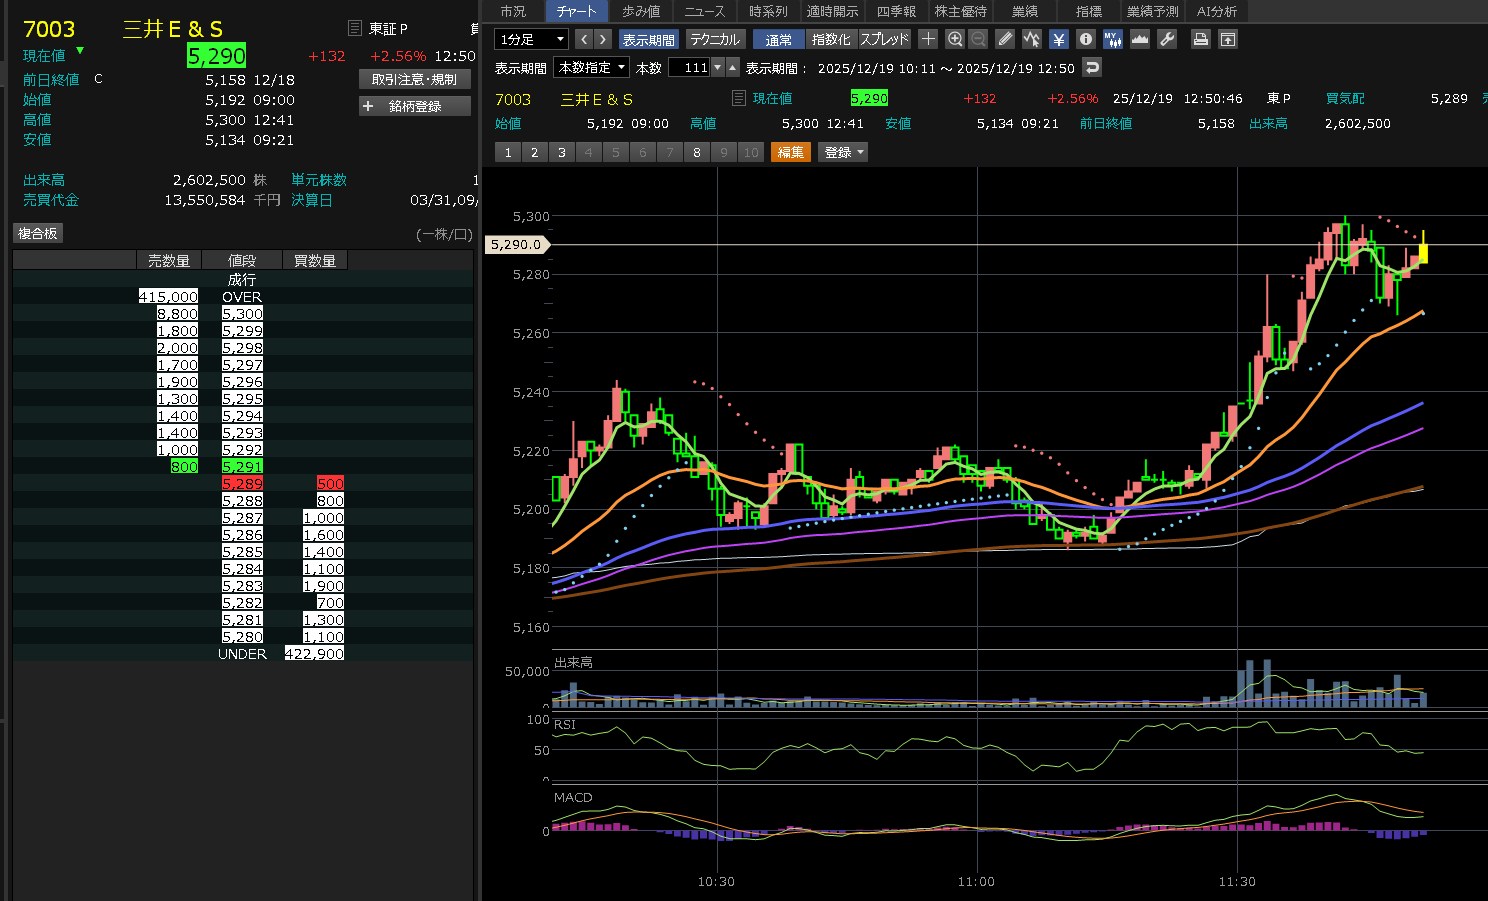
Task: Open chart settings with the wrench icon
Action: [1166, 39]
